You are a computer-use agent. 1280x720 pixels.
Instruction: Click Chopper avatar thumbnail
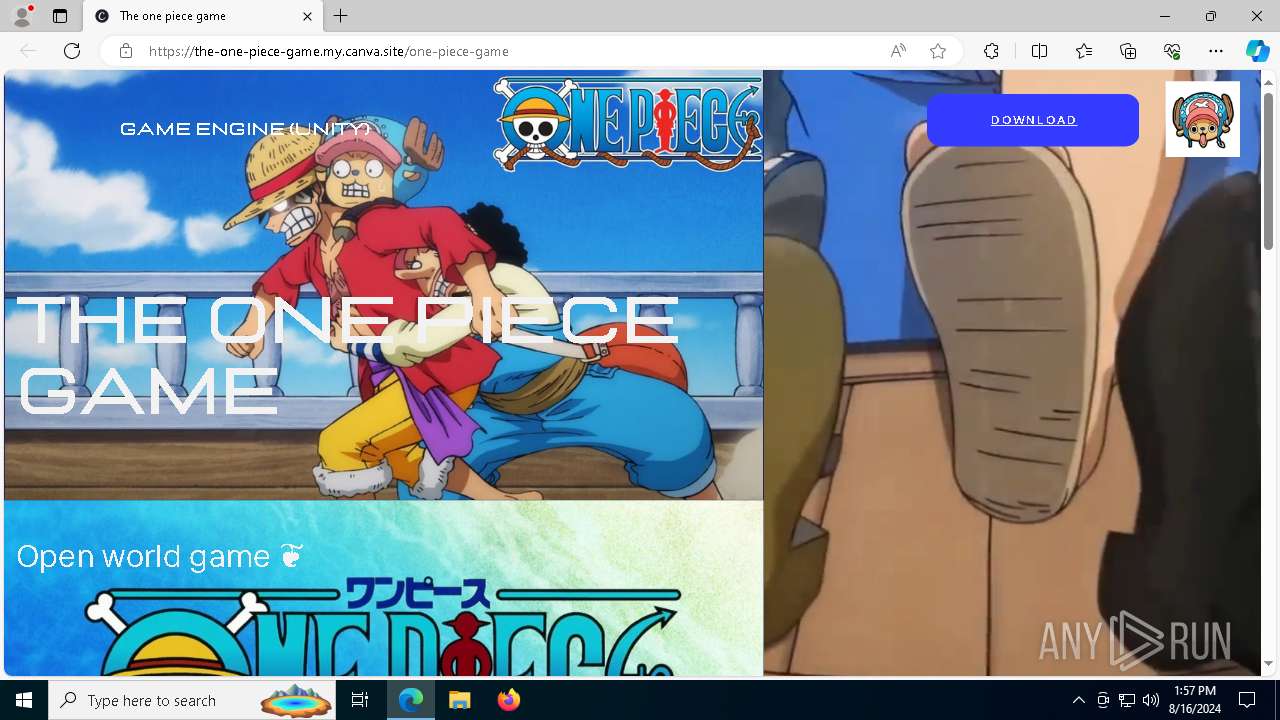point(1203,119)
